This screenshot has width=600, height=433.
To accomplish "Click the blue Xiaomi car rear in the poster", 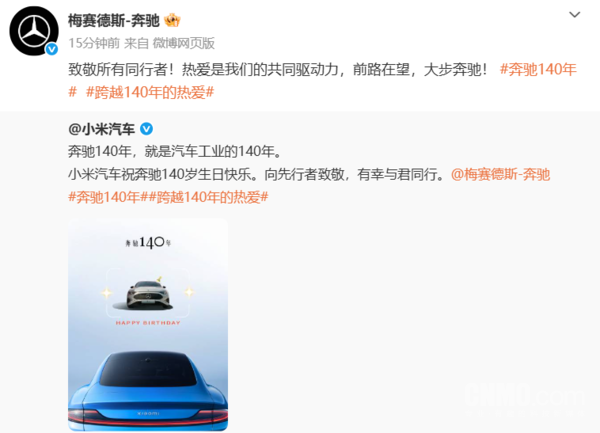I will [148, 390].
